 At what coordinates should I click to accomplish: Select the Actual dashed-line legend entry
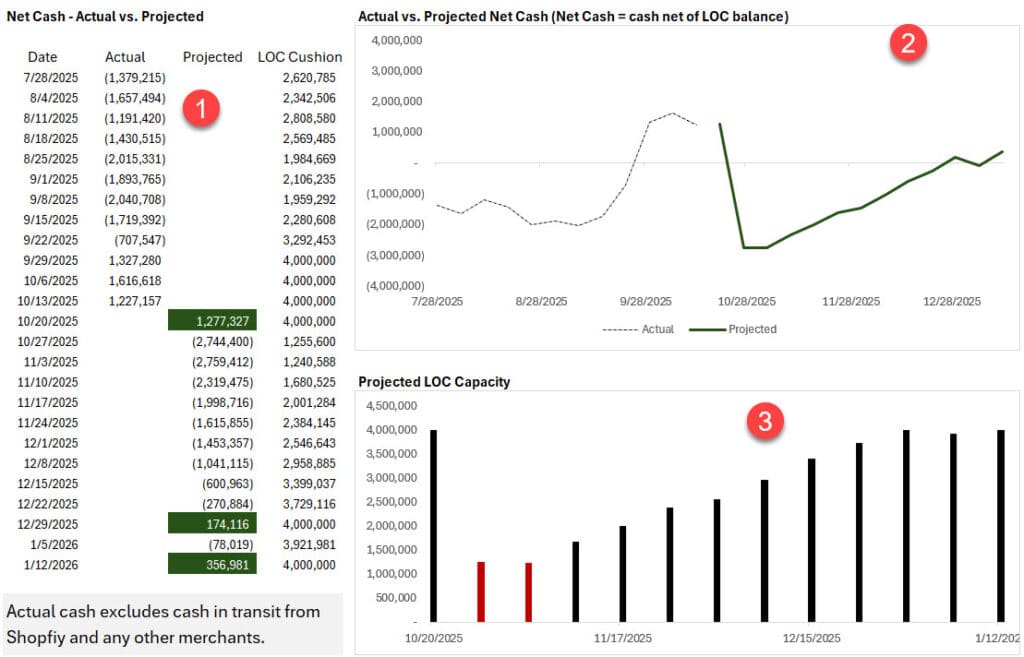click(638, 329)
